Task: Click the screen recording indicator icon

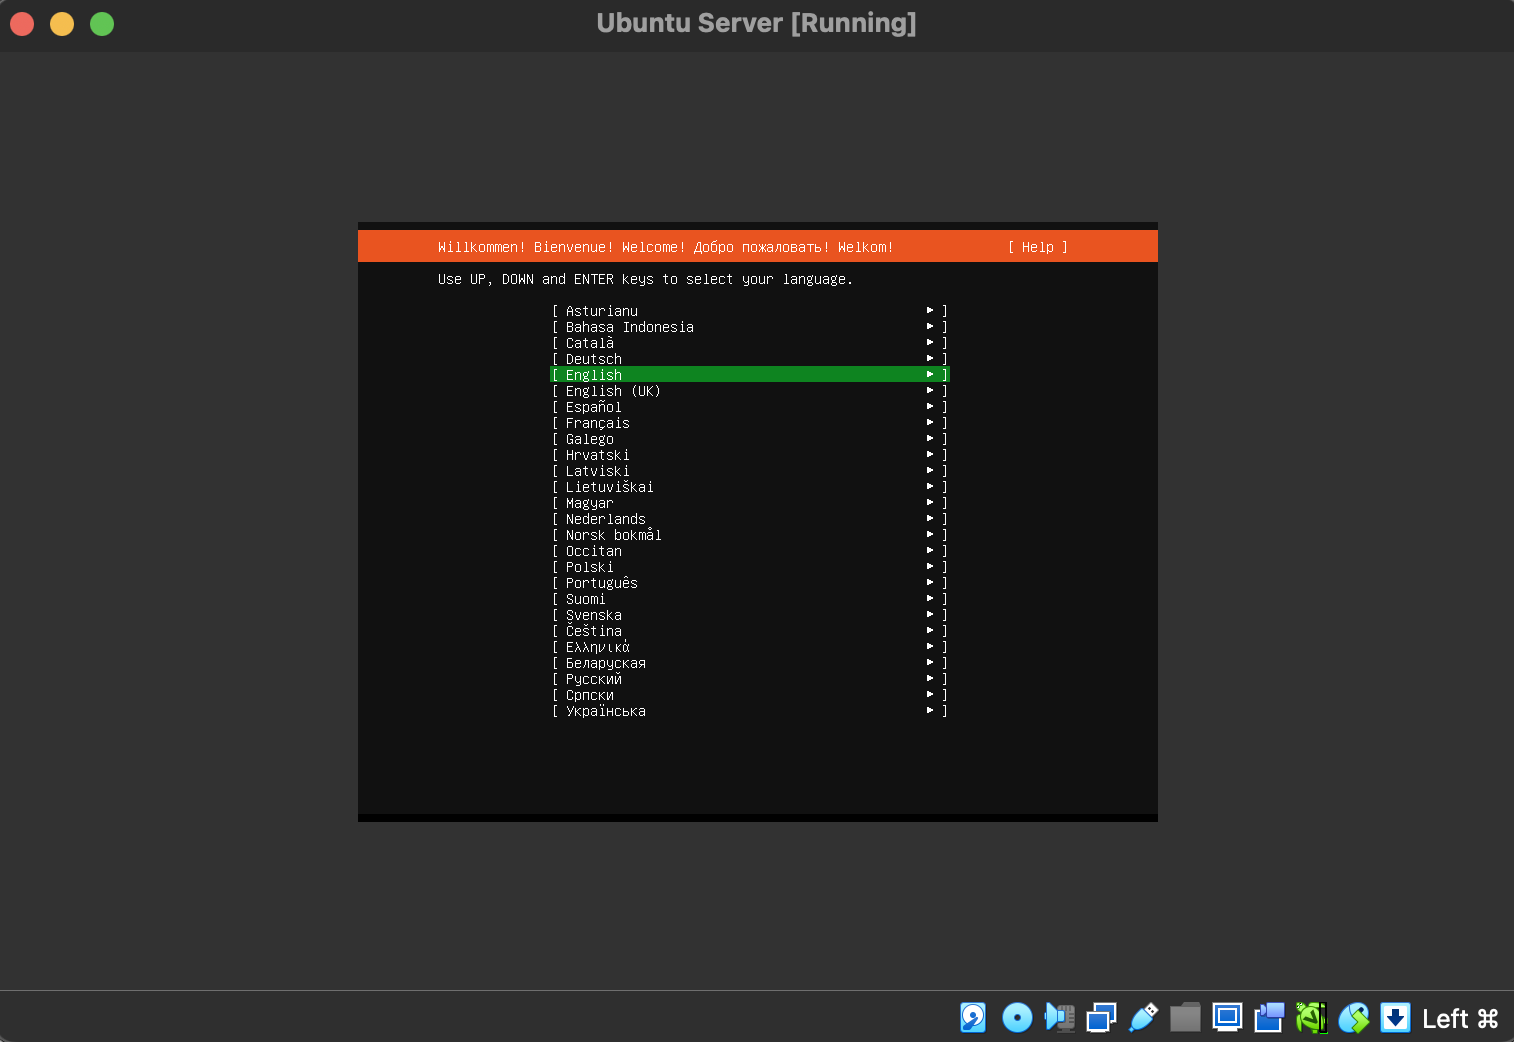Action: point(1269,1018)
